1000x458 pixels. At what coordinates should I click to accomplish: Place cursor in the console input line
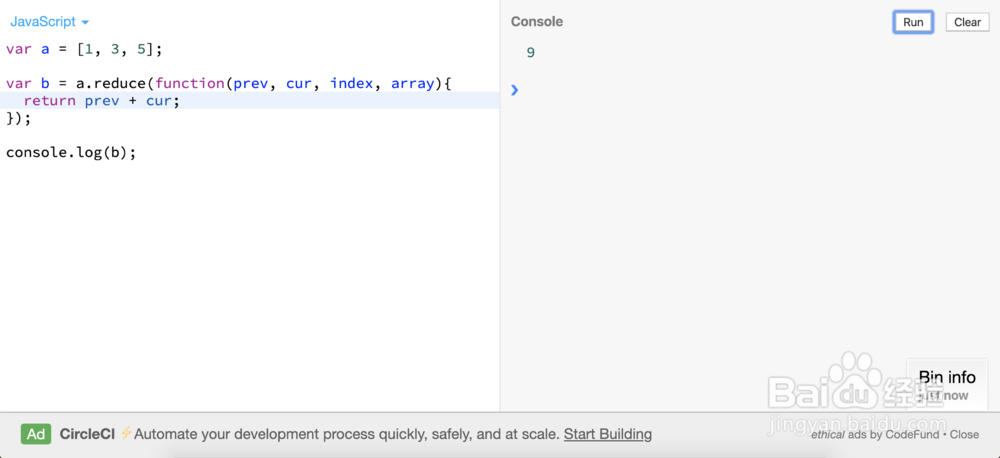(x=700, y=90)
